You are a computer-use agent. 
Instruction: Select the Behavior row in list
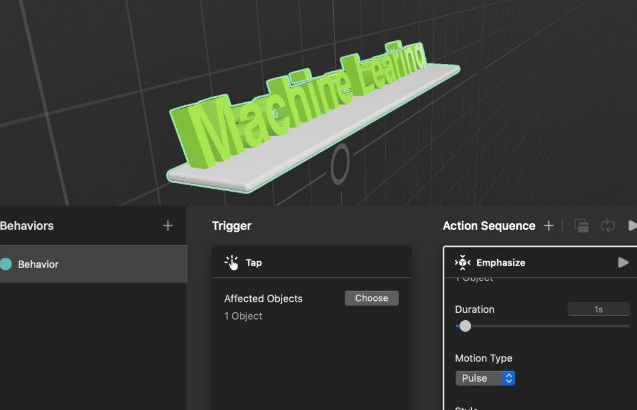[93, 264]
